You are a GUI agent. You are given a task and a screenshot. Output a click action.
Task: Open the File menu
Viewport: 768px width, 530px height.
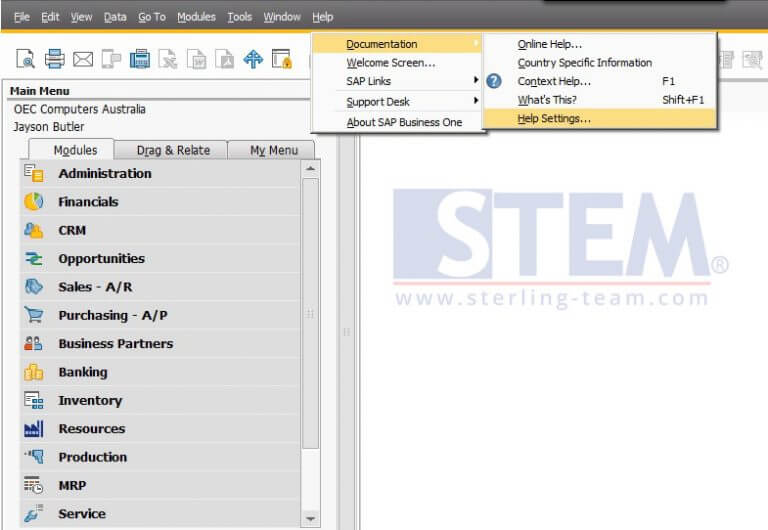[x=22, y=17]
